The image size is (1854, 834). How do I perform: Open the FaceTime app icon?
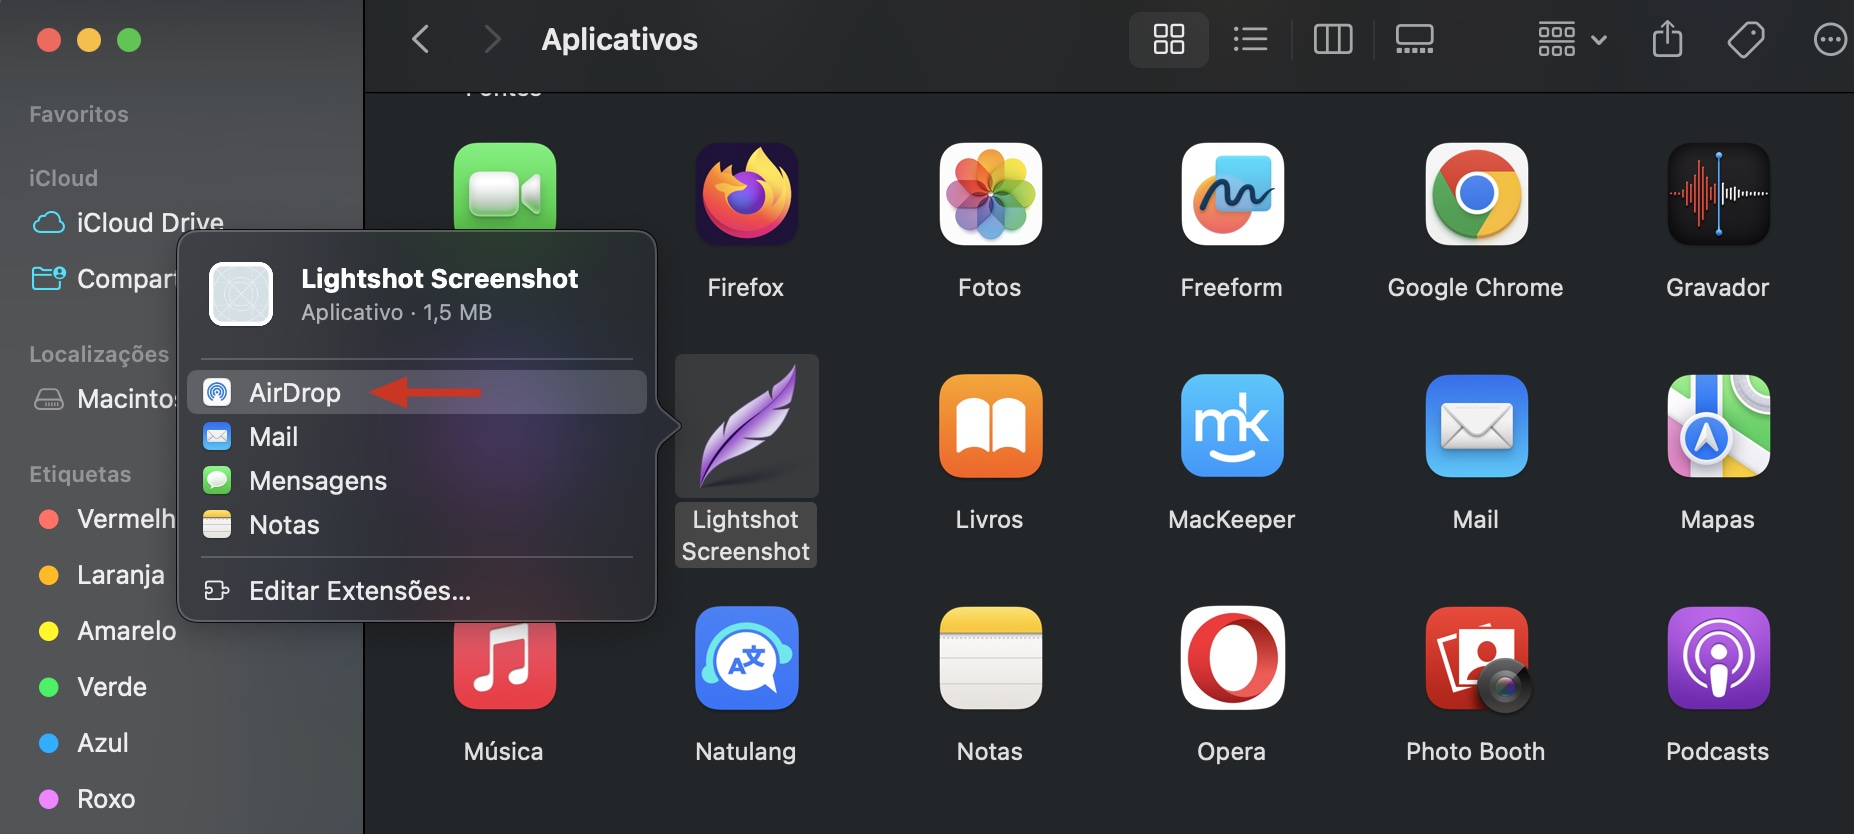coord(505,187)
